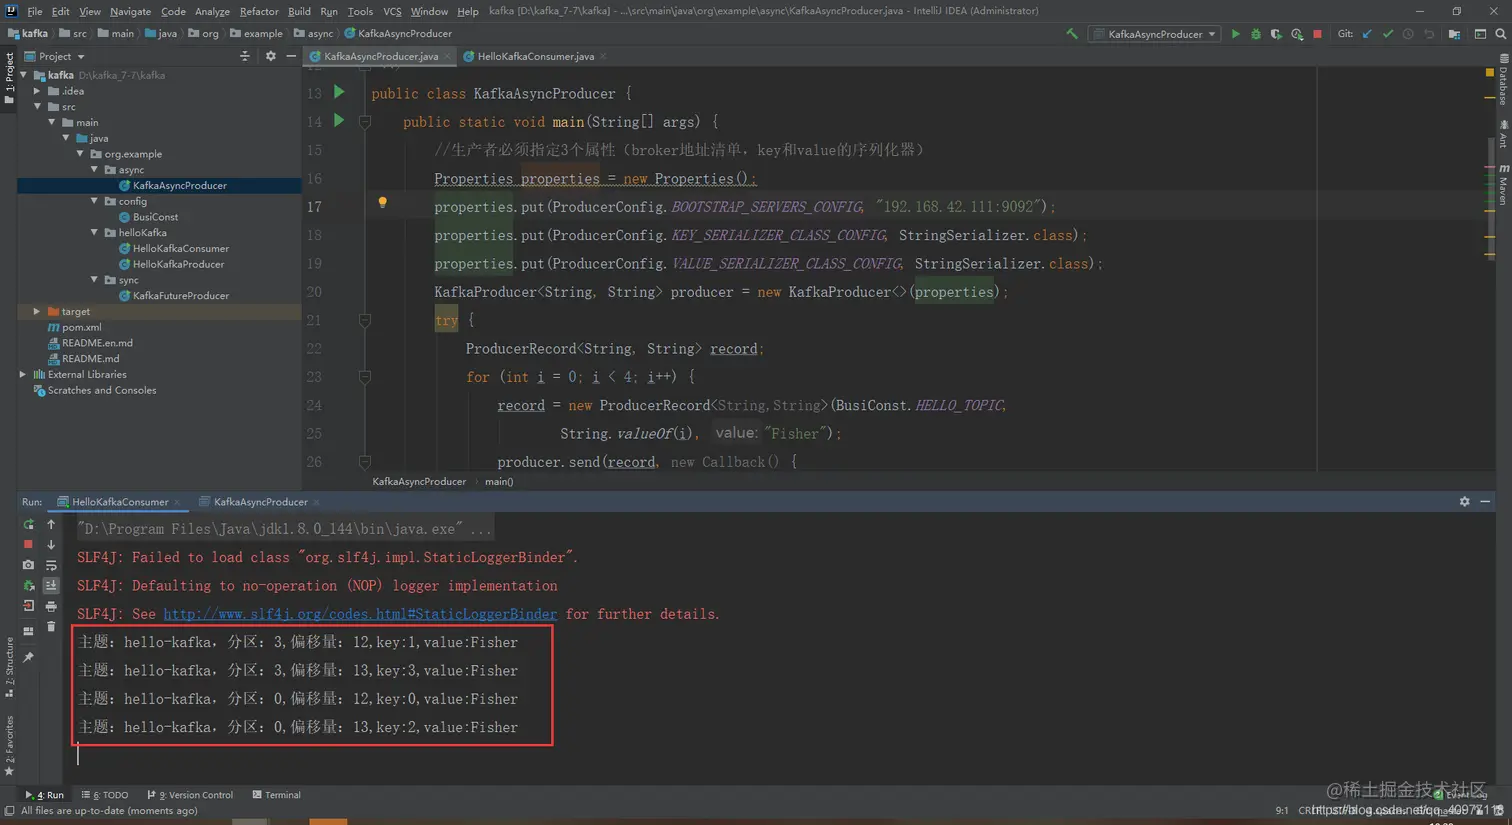Open the Refactor menu
The height and width of the screenshot is (825, 1512).
click(x=259, y=11)
